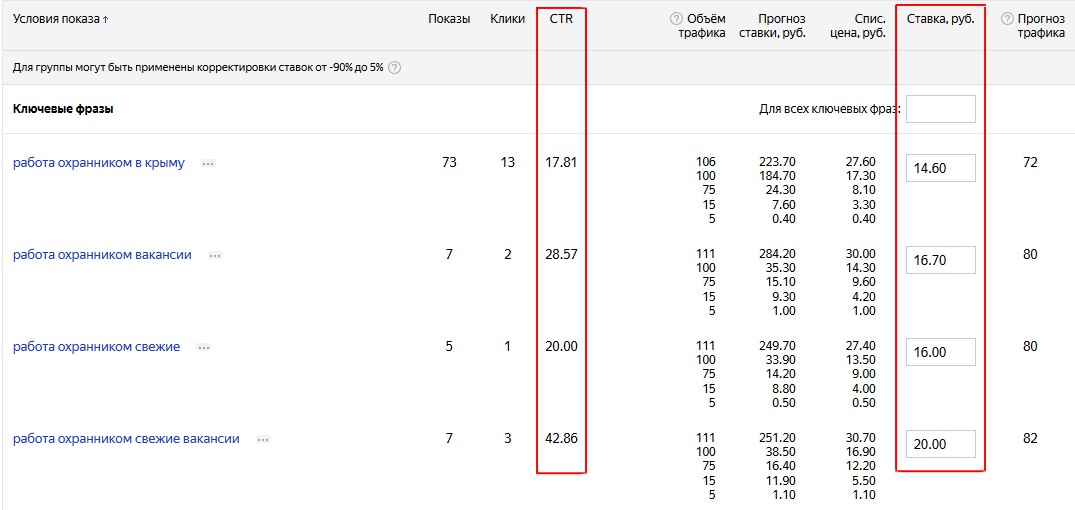This screenshot has height=510, width=1075.
Task: Click the Ставка, руб. column header
Action: click(x=940, y=19)
